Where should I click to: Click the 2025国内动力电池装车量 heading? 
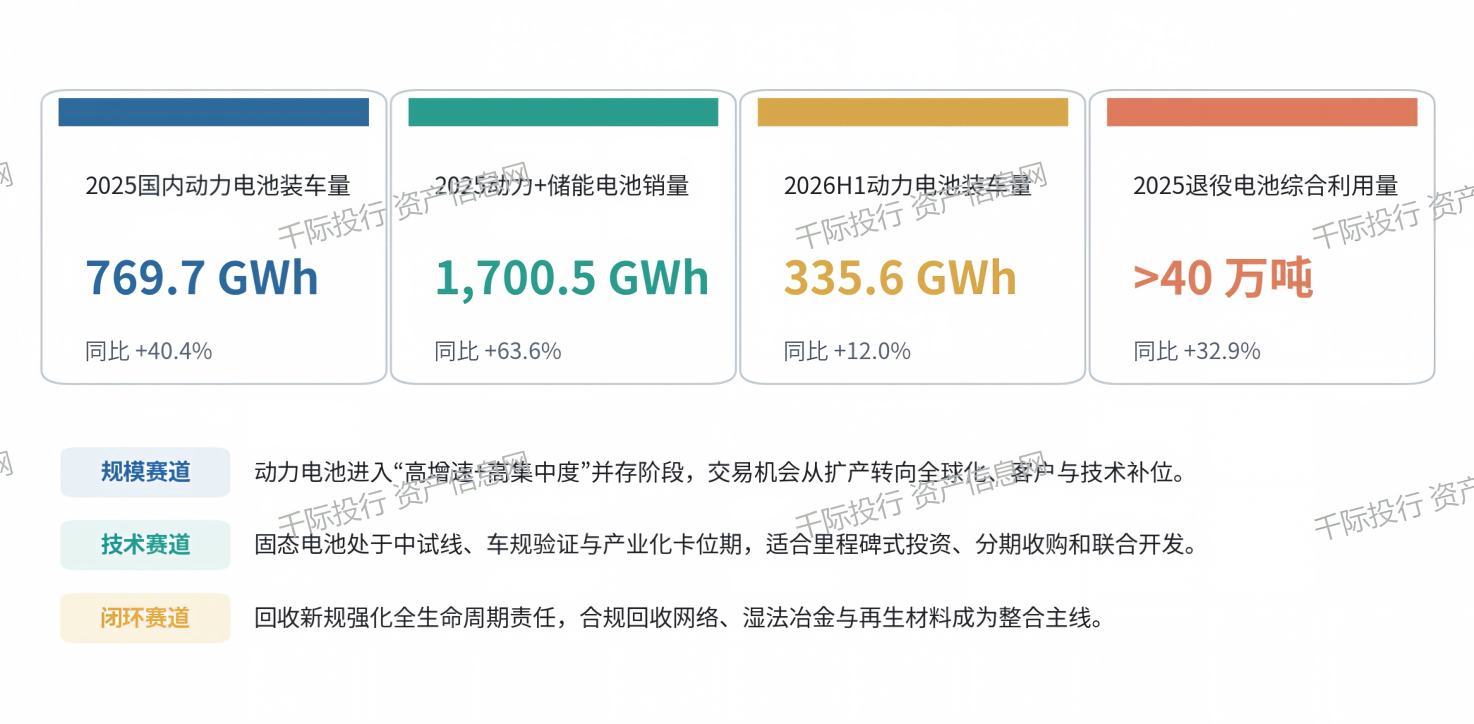[x=218, y=186]
